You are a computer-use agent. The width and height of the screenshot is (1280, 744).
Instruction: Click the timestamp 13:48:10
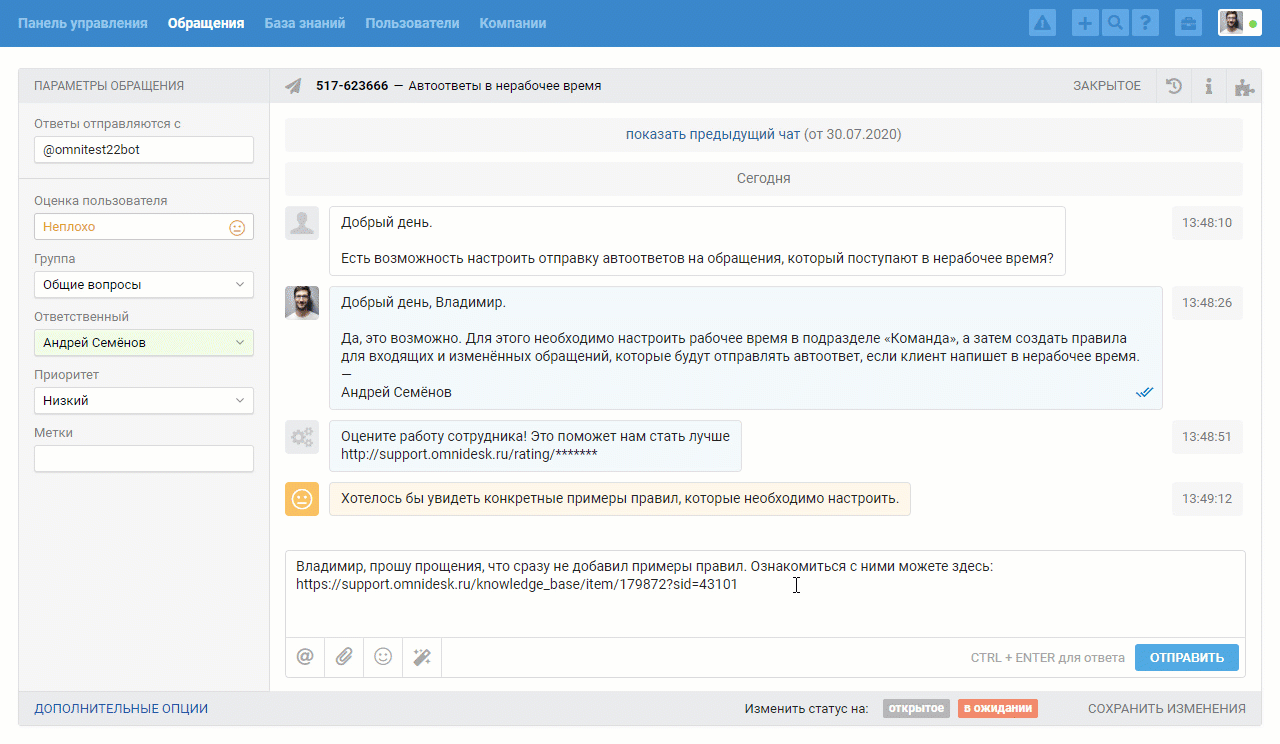(x=1207, y=223)
